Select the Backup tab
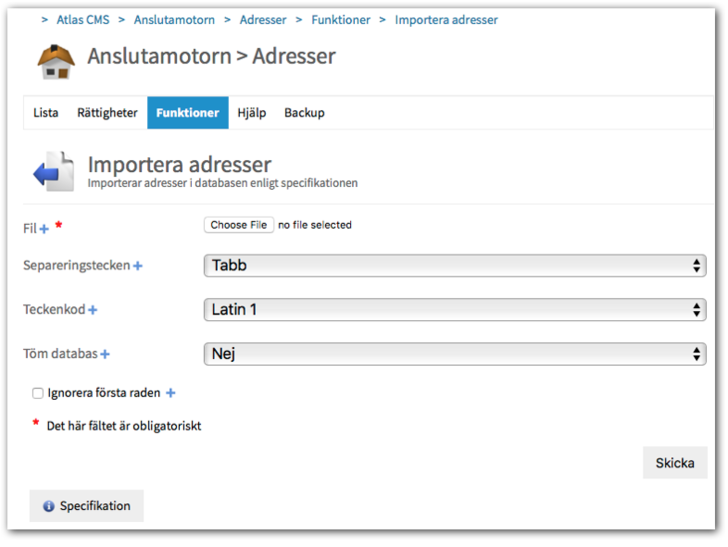Image resolution: width=728 pixels, height=547 pixels. pyautogui.click(x=304, y=113)
